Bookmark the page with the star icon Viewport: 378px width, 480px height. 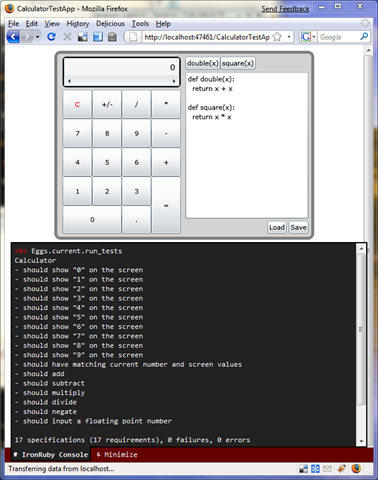pyautogui.click(x=277, y=37)
